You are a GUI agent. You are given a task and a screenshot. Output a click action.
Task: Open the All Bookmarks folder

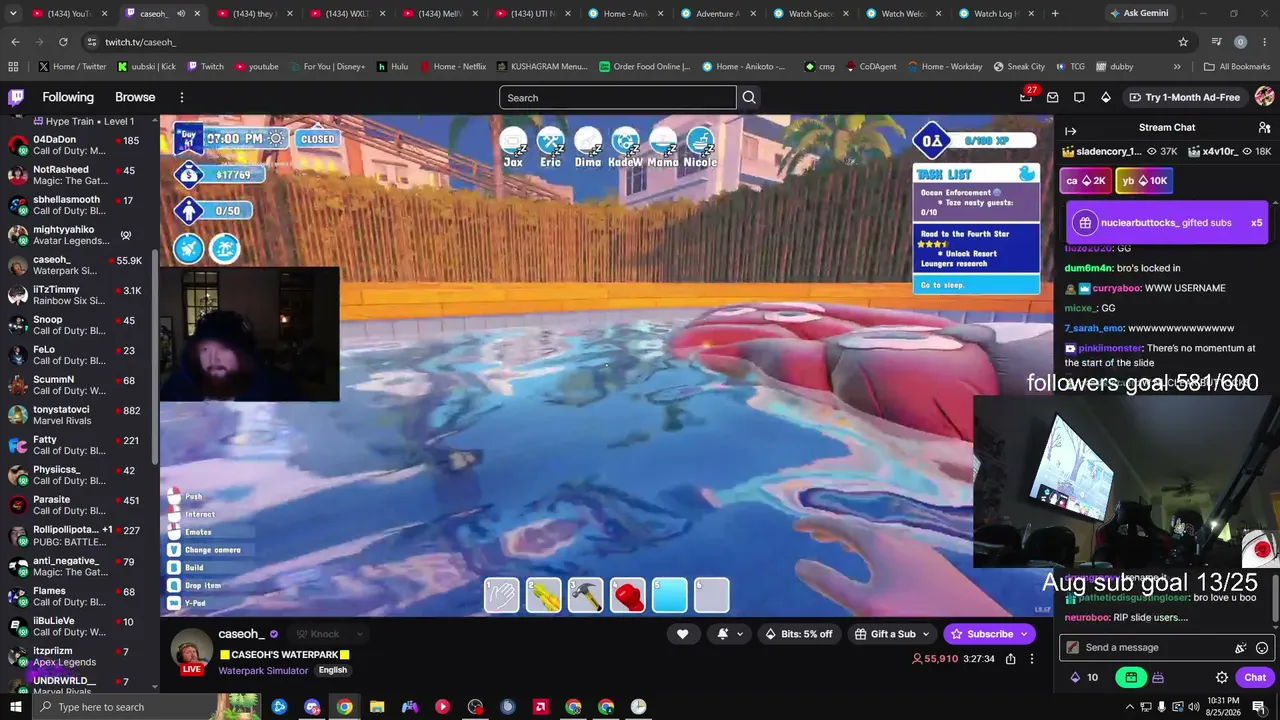[1237, 67]
